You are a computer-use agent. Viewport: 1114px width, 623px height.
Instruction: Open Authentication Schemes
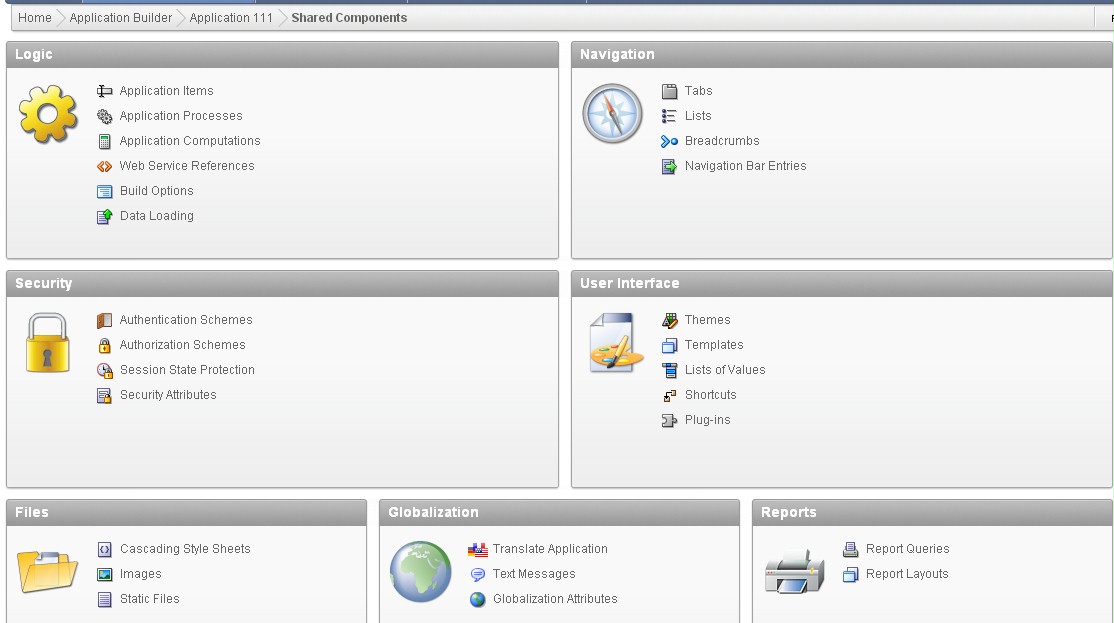click(186, 320)
